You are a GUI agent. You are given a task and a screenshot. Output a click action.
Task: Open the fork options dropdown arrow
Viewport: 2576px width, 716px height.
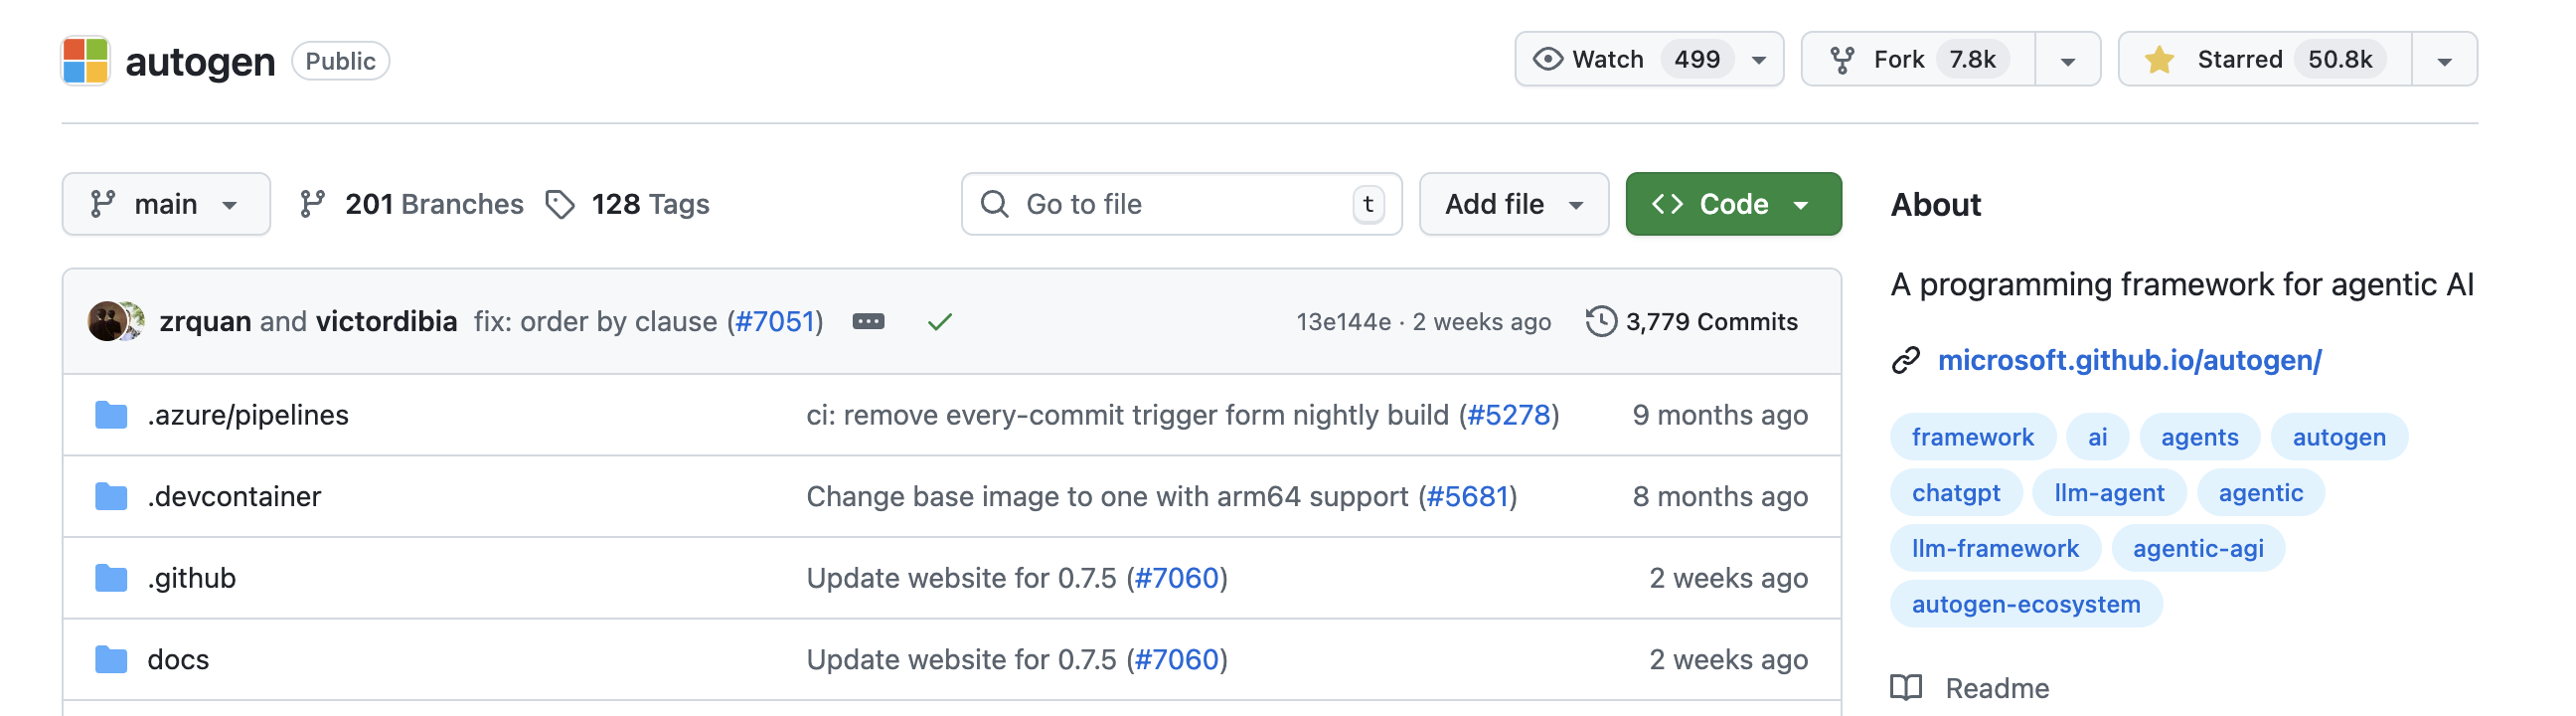coord(2068,61)
